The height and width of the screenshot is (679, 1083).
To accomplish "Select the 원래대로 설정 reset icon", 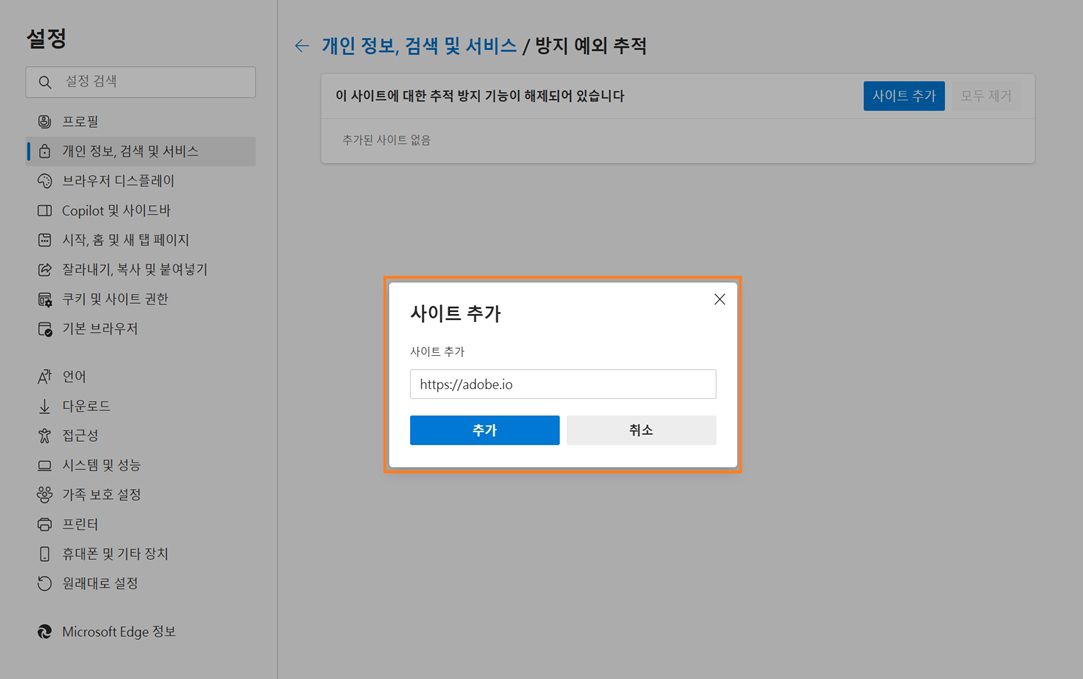I will click(x=43, y=584).
